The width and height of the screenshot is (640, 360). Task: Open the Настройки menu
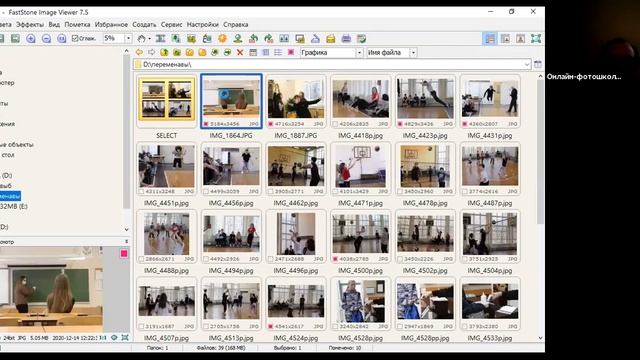tap(202, 24)
